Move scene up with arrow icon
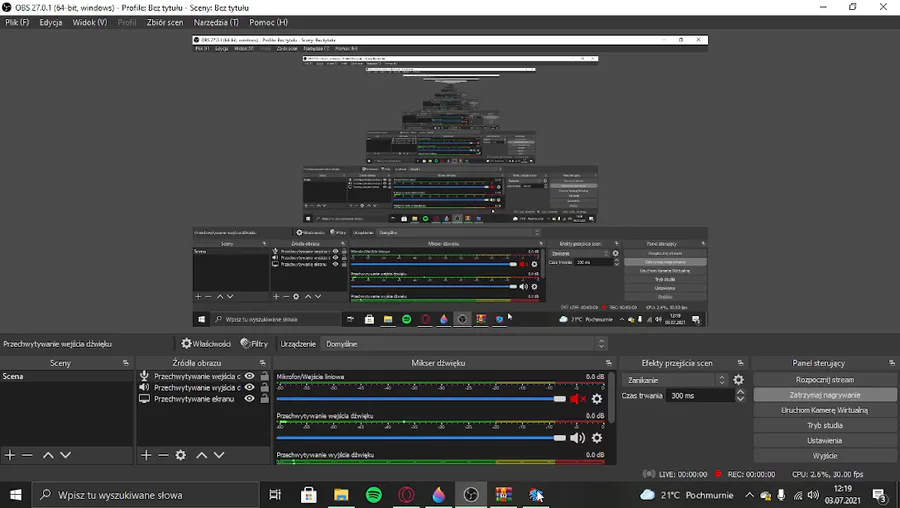 (x=48, y=455)
